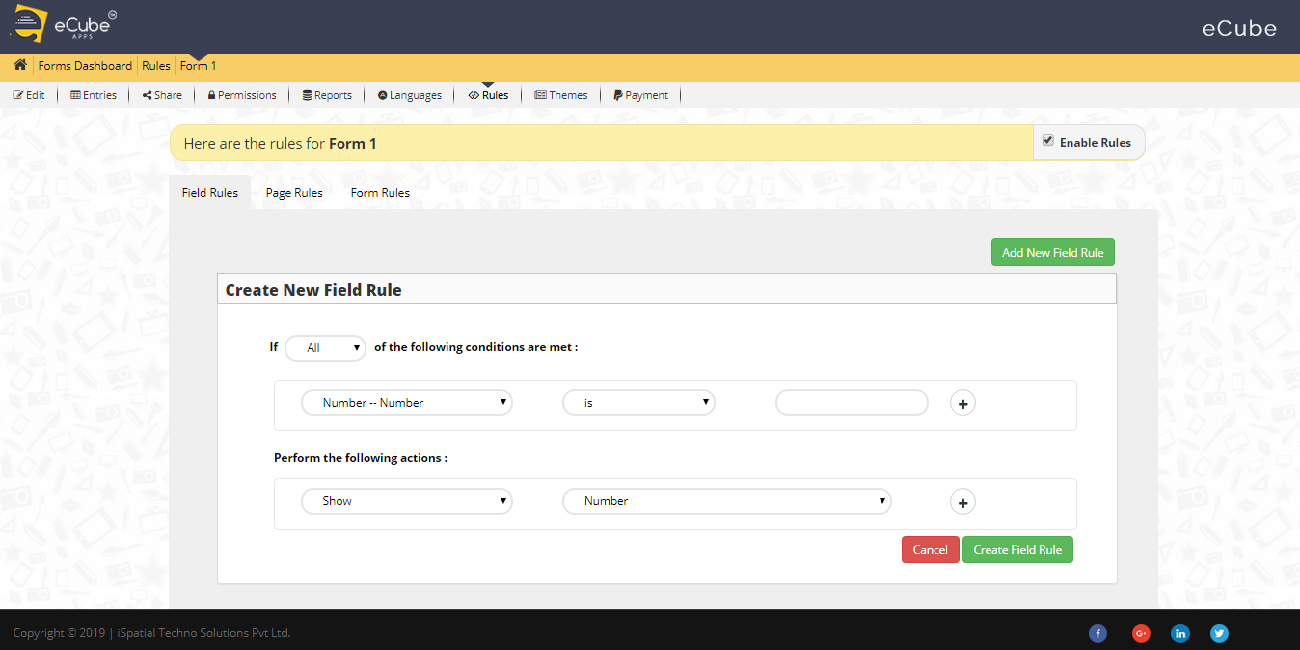
Task: Click the plus to add another condition
Action: (962, 403)
